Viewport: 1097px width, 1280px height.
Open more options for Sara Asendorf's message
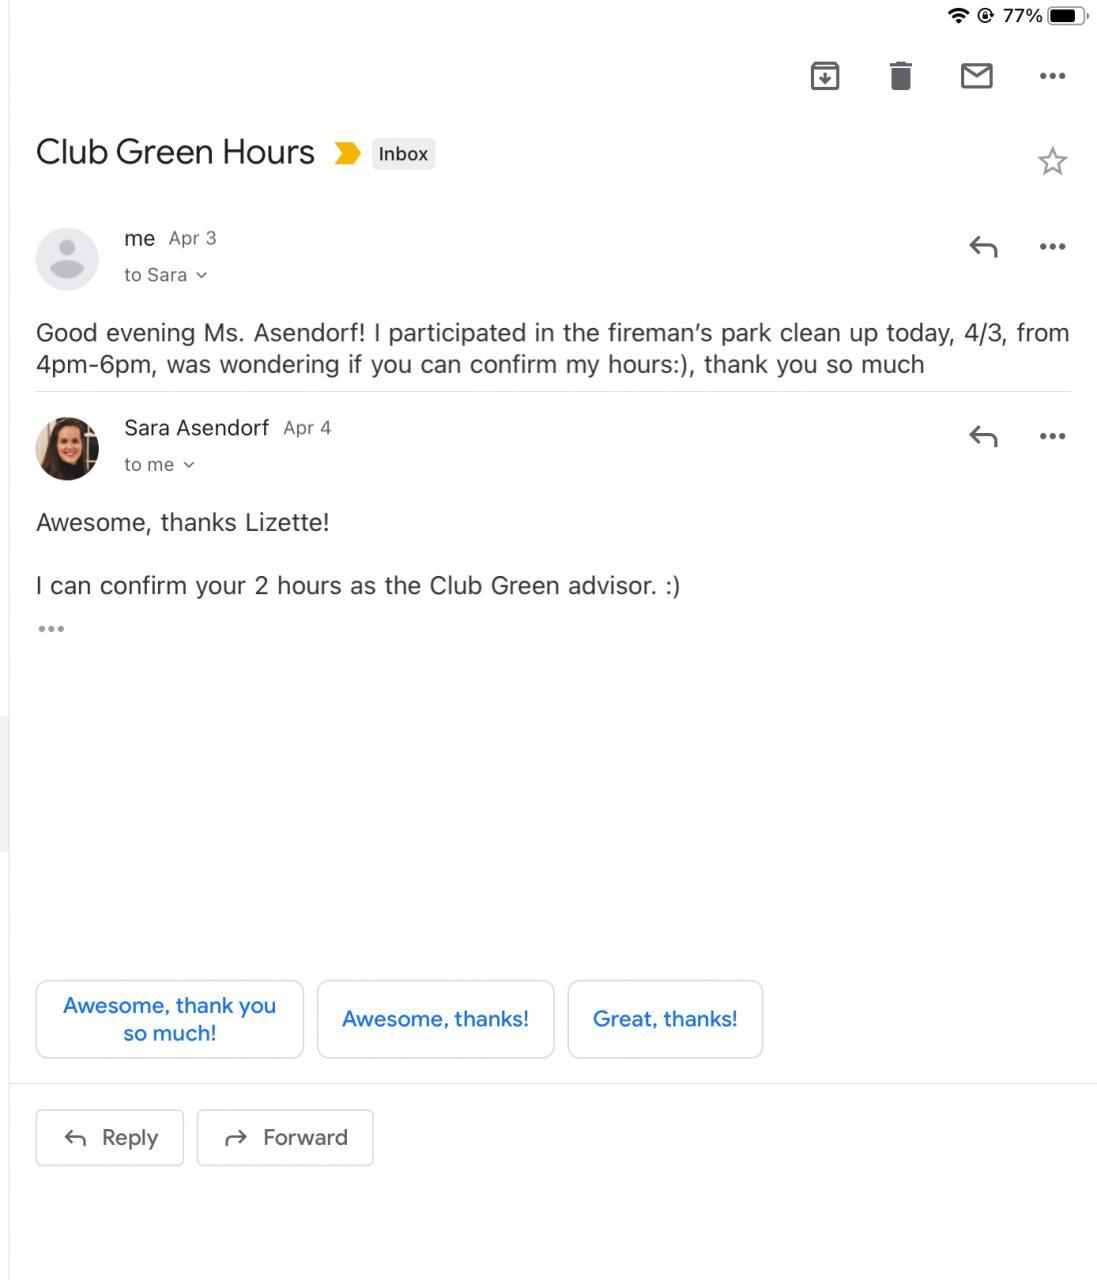1052,436
